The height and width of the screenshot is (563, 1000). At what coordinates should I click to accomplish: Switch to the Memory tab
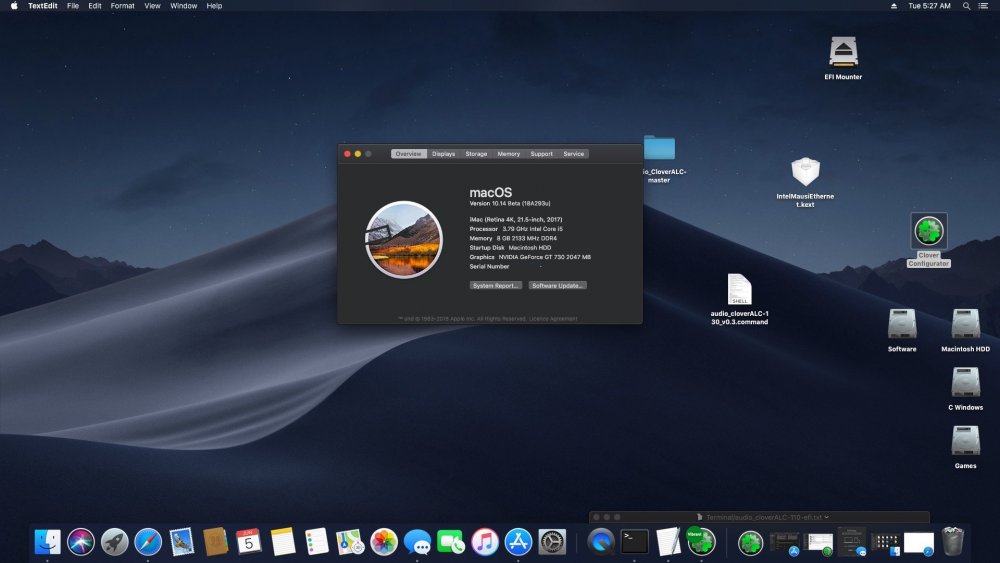509,154
